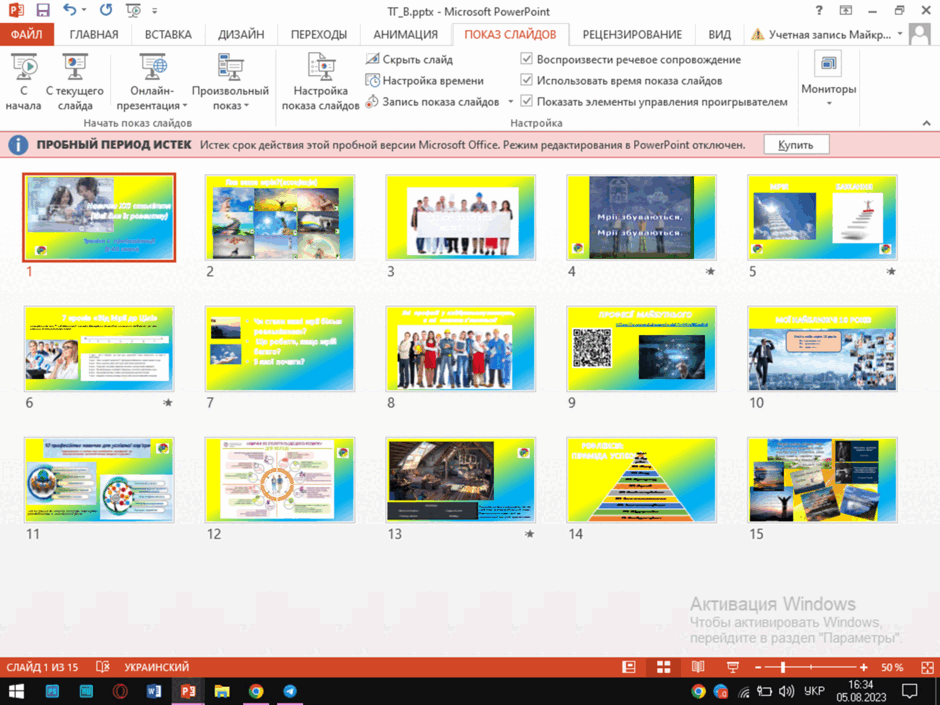Click Hide slide (Скрыть слайд)

pyautogui.click(x=409, y=59)
